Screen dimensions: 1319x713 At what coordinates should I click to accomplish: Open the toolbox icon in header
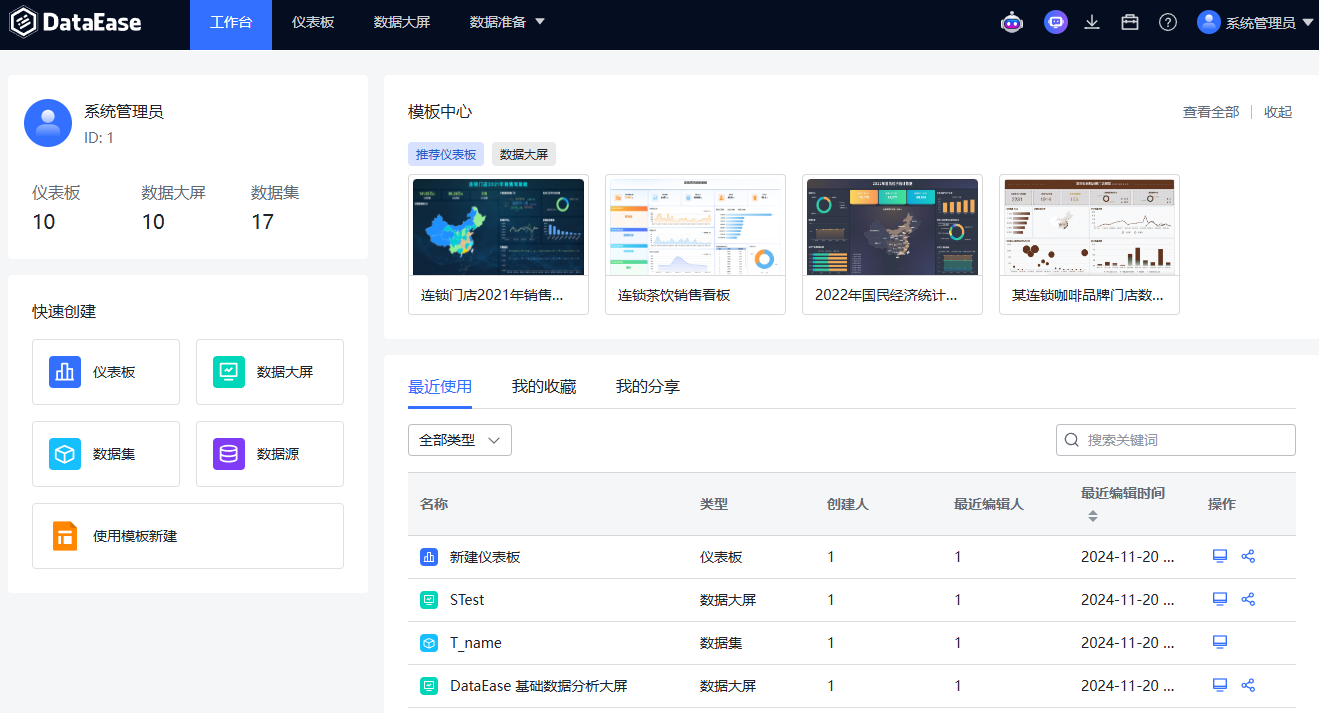click(1130, 22)
